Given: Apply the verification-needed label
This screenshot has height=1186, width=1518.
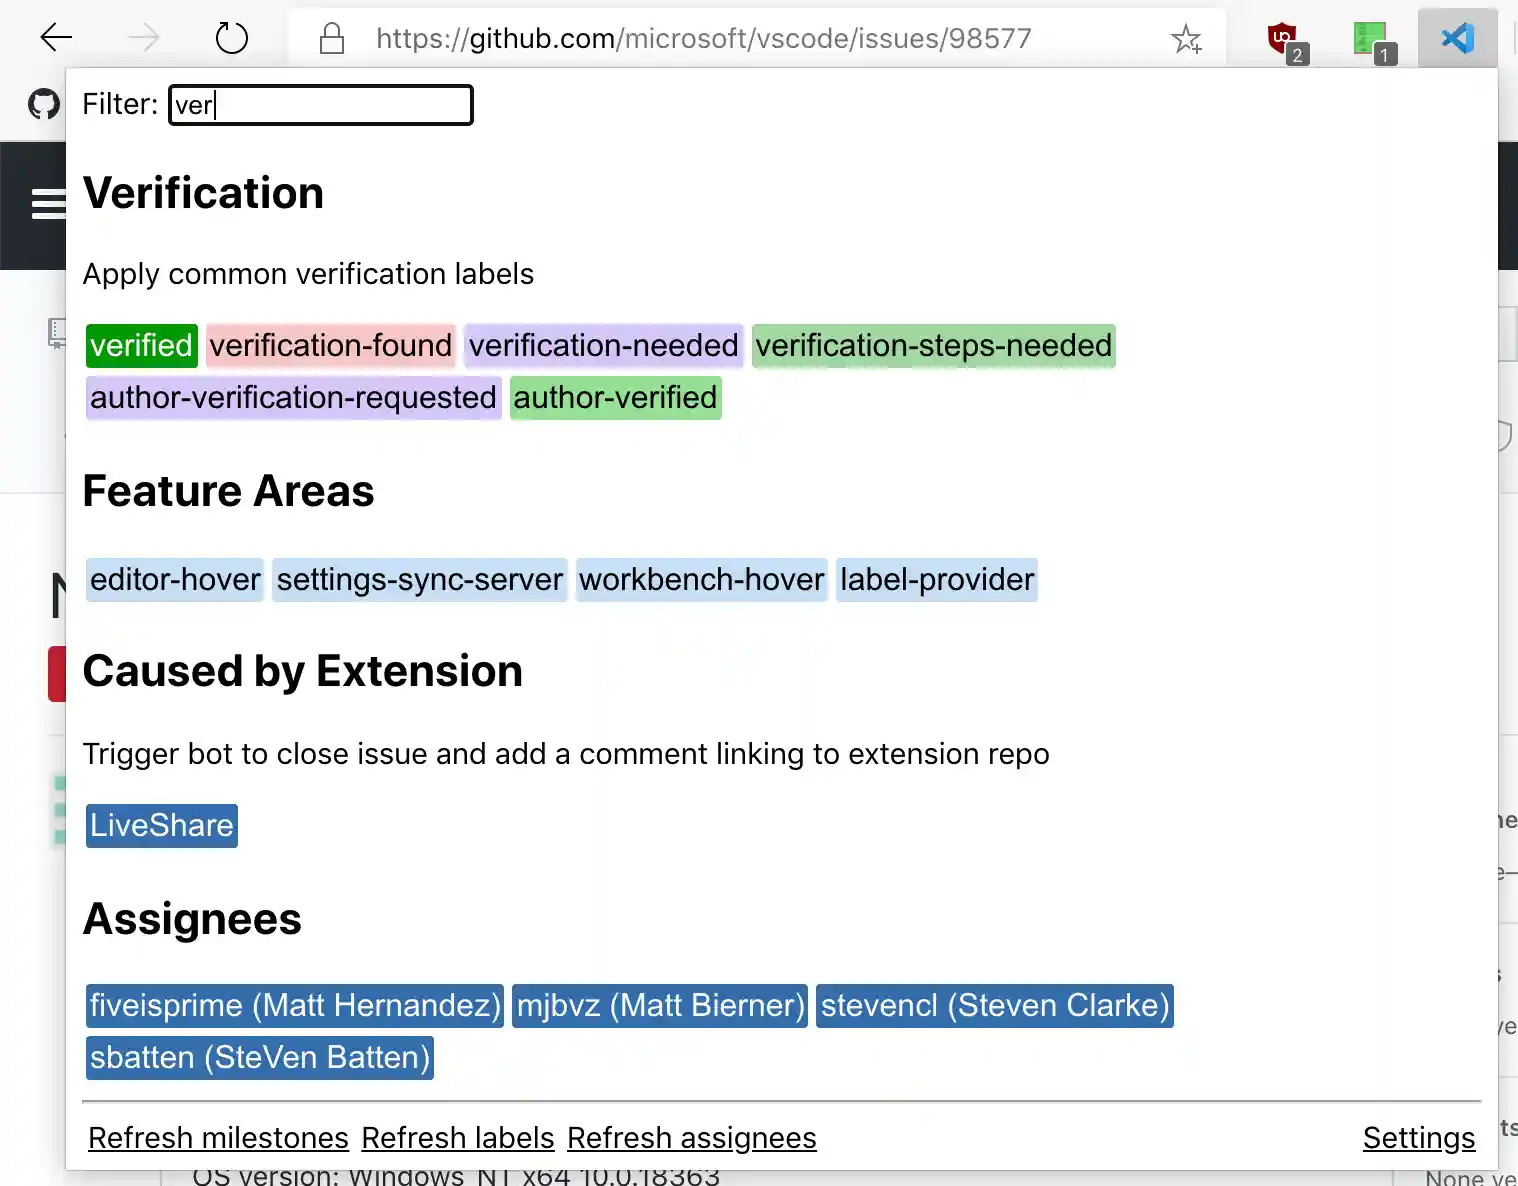Looking at the screenshot, I should click(x=603, y=345).
